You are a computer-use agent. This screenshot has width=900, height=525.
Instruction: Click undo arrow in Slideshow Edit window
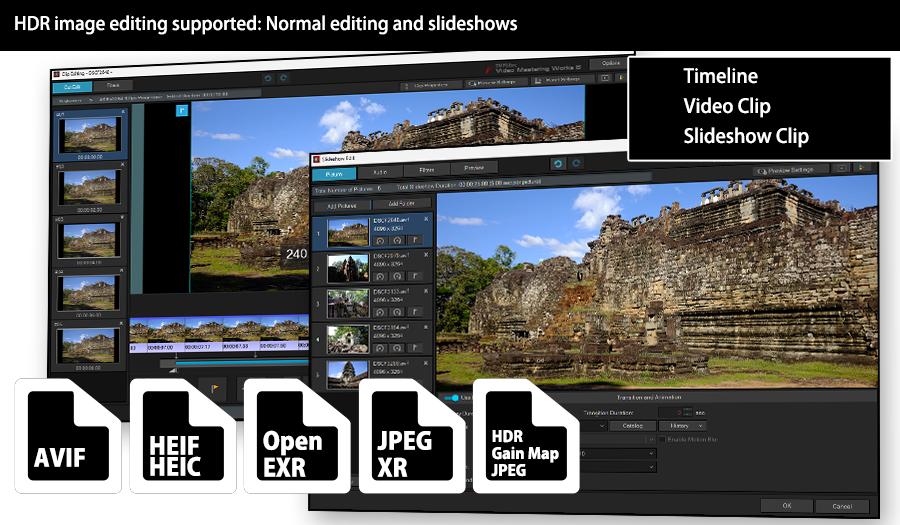click(557, 164)
